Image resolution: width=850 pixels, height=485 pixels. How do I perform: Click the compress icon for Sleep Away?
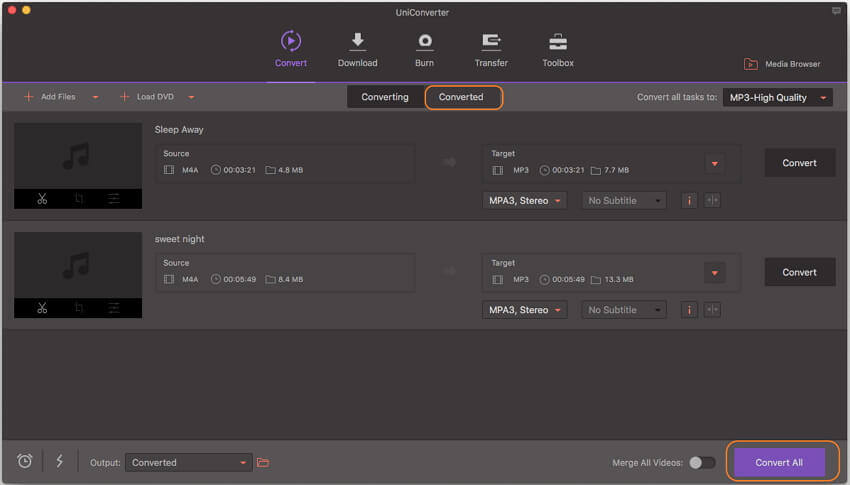pyautogui.click(x=712, y=201)
